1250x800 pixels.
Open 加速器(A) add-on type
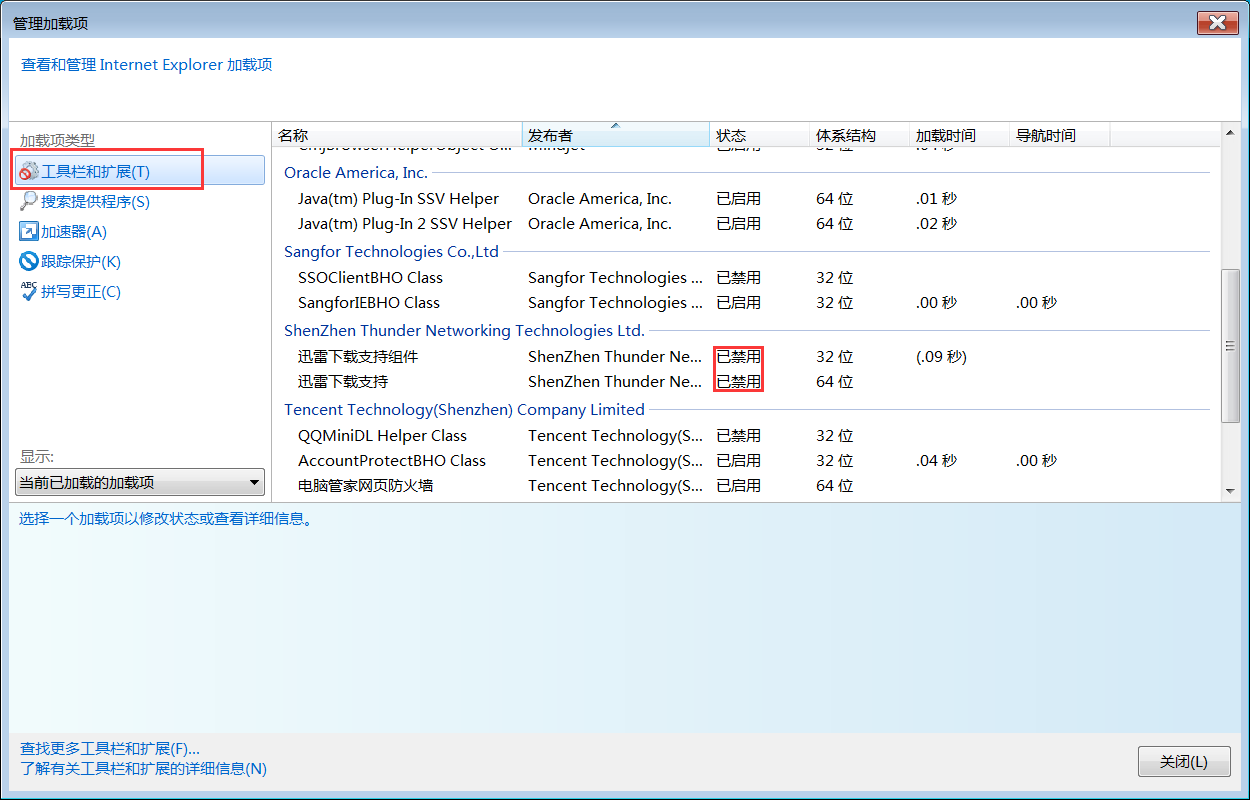pyautogui.click(x=74, y=231)
